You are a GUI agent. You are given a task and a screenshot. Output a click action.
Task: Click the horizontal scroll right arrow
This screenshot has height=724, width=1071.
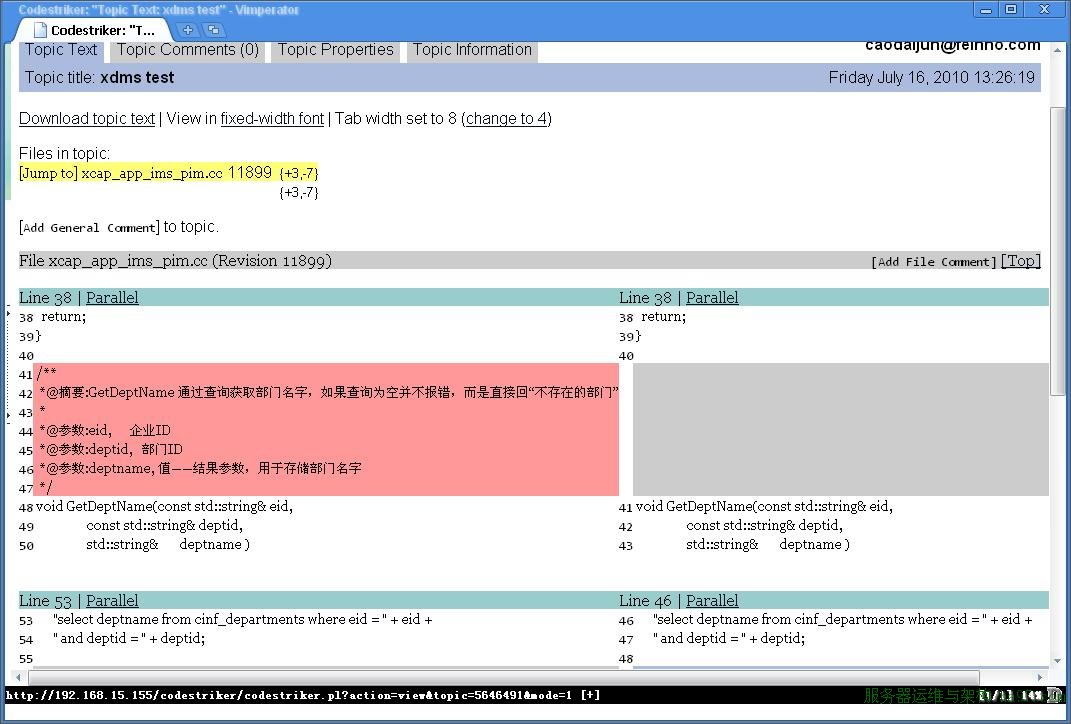1040,677
